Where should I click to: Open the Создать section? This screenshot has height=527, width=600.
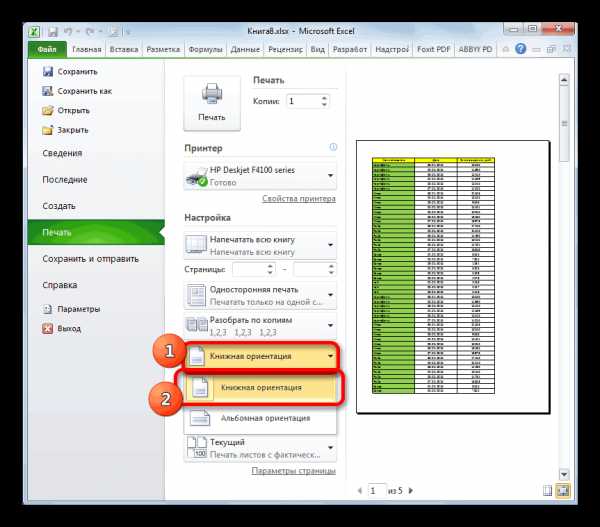(59, 206)
